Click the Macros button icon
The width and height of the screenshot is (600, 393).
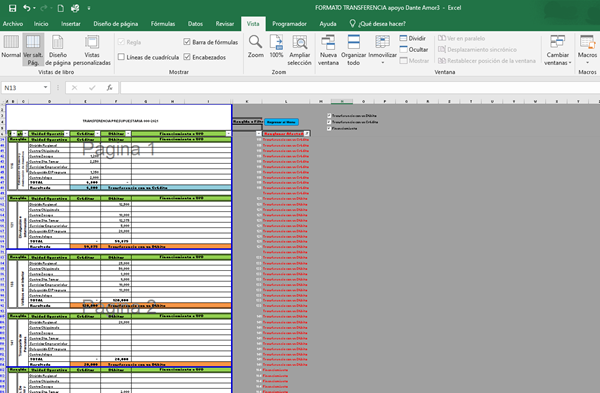pos(587,43)
